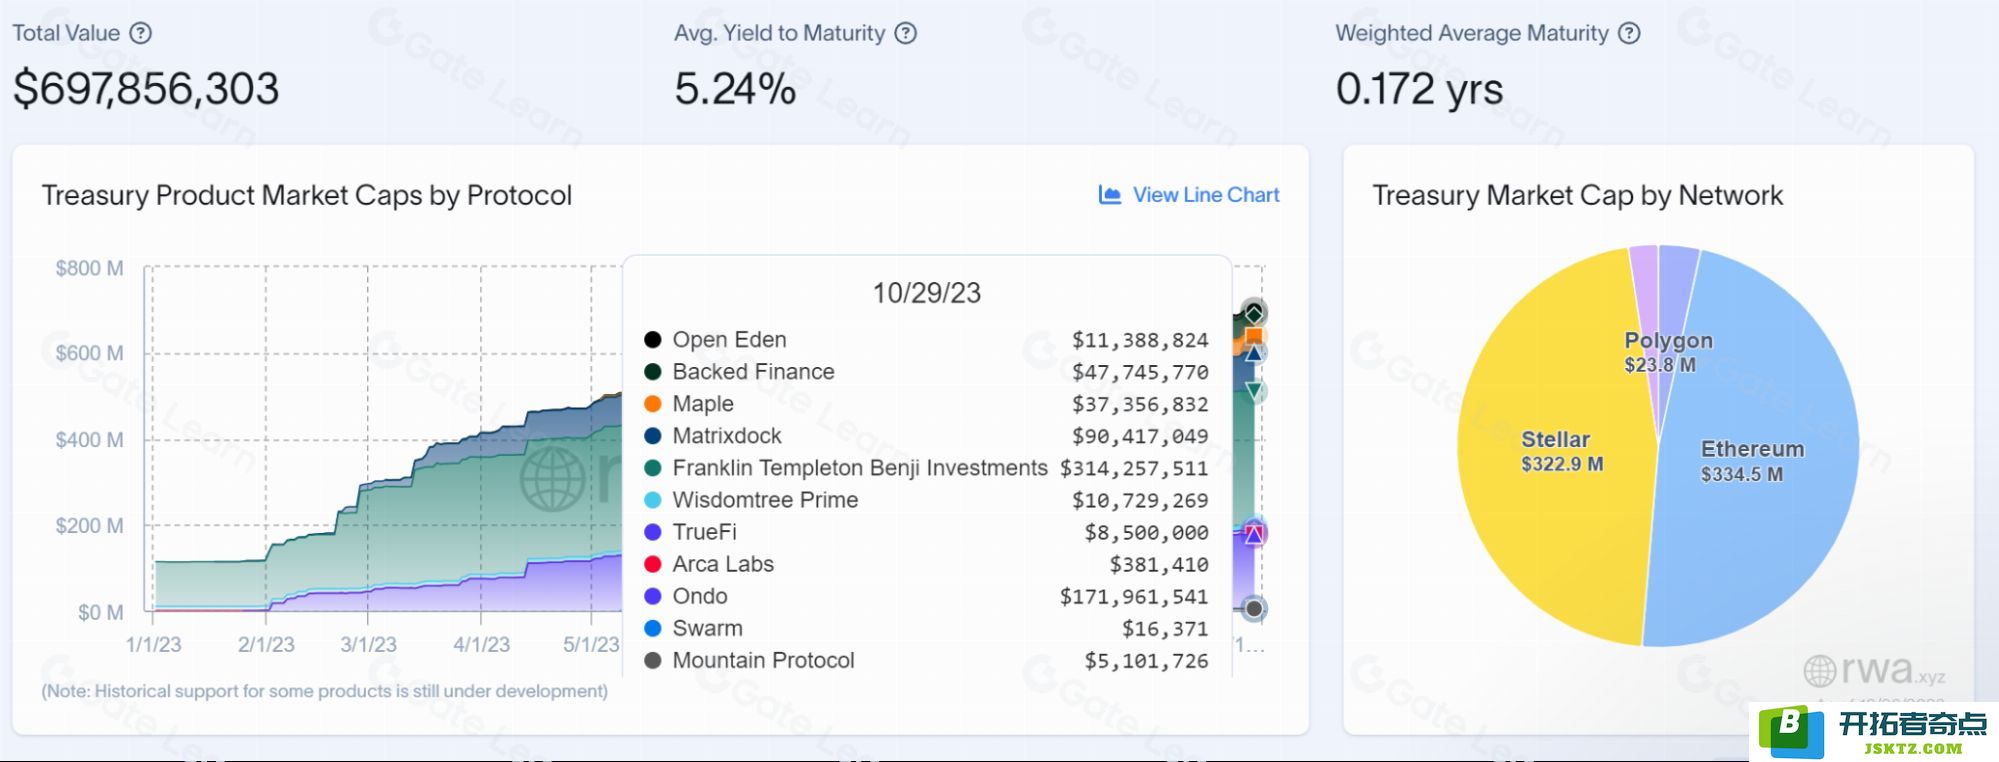
Task: Click the Total Value help icon
Action: [141, 33]
